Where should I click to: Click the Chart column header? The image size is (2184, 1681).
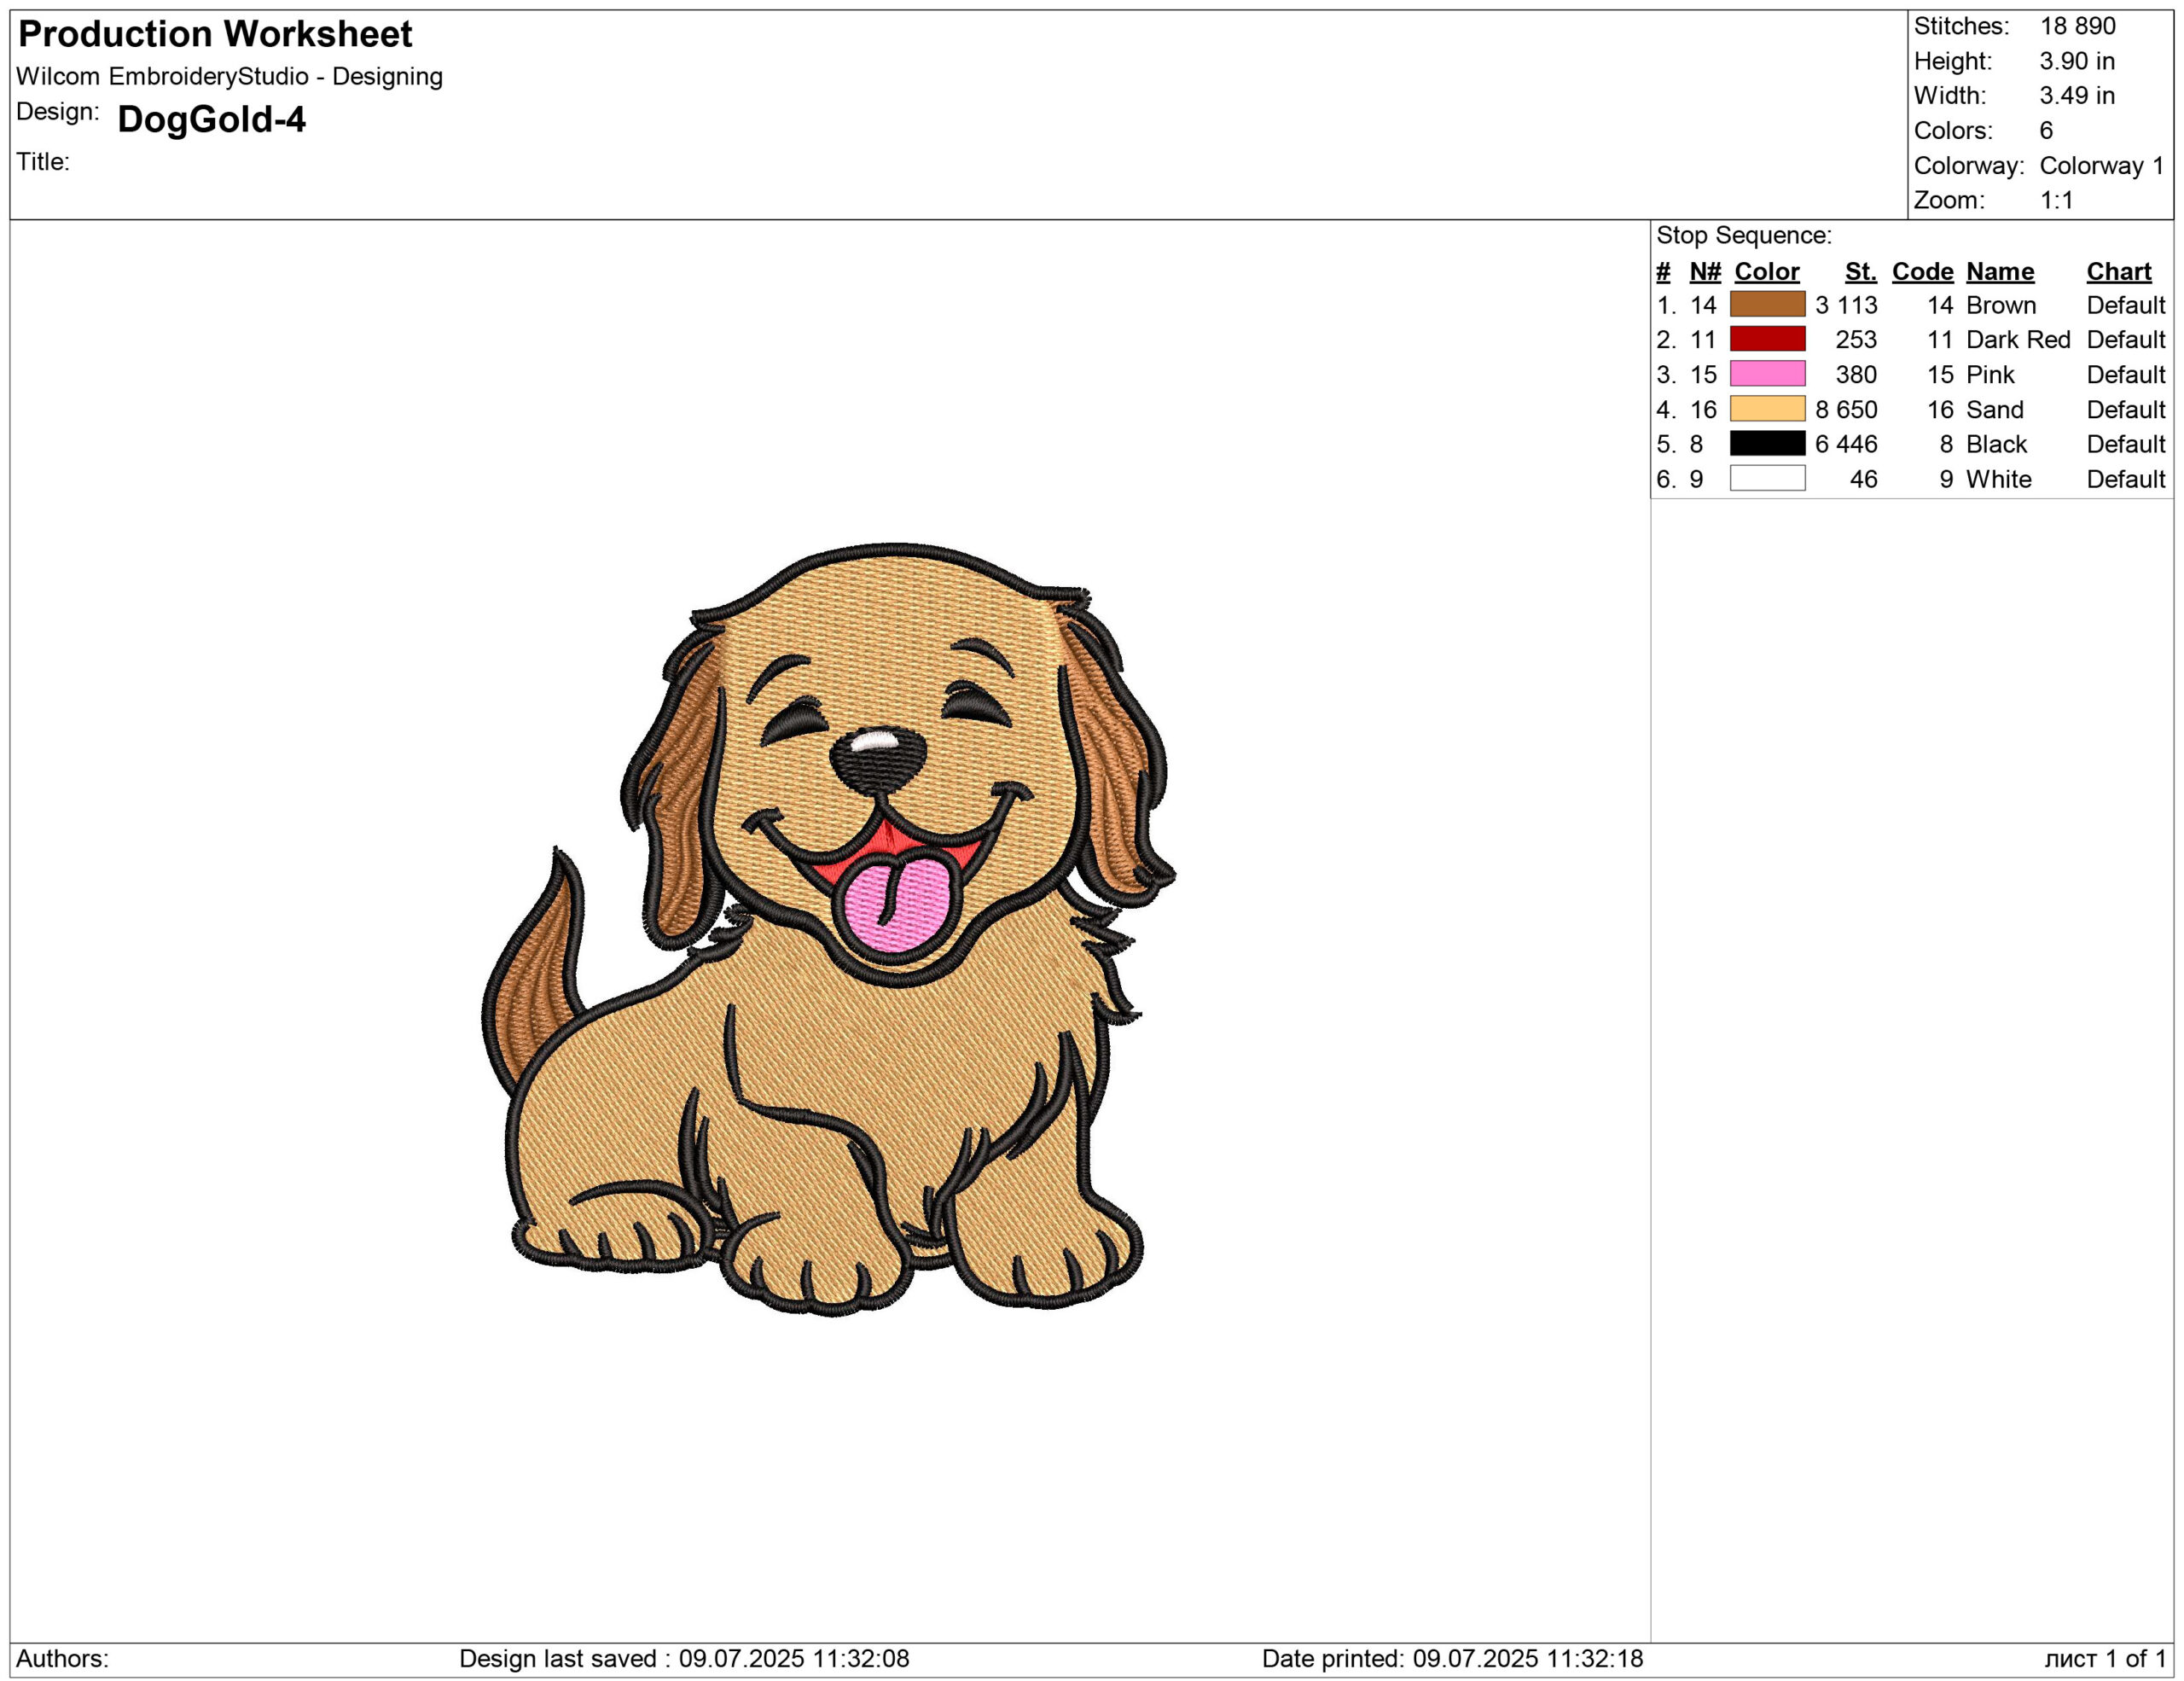click(2118, 272)
